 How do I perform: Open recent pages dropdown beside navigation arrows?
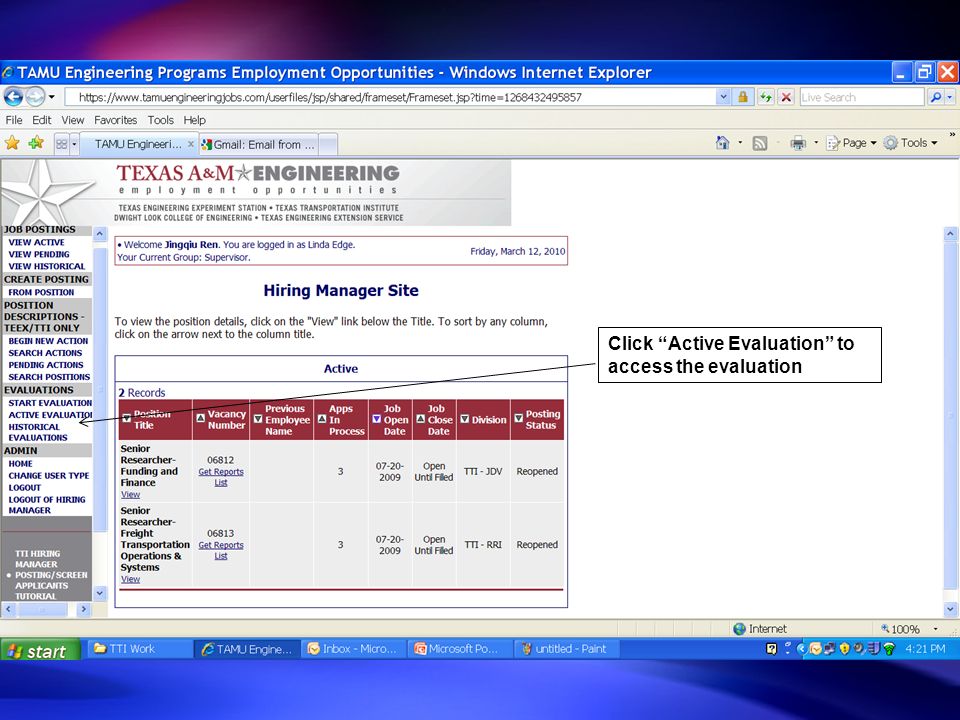pyautogui.click(x=52, y=97)
